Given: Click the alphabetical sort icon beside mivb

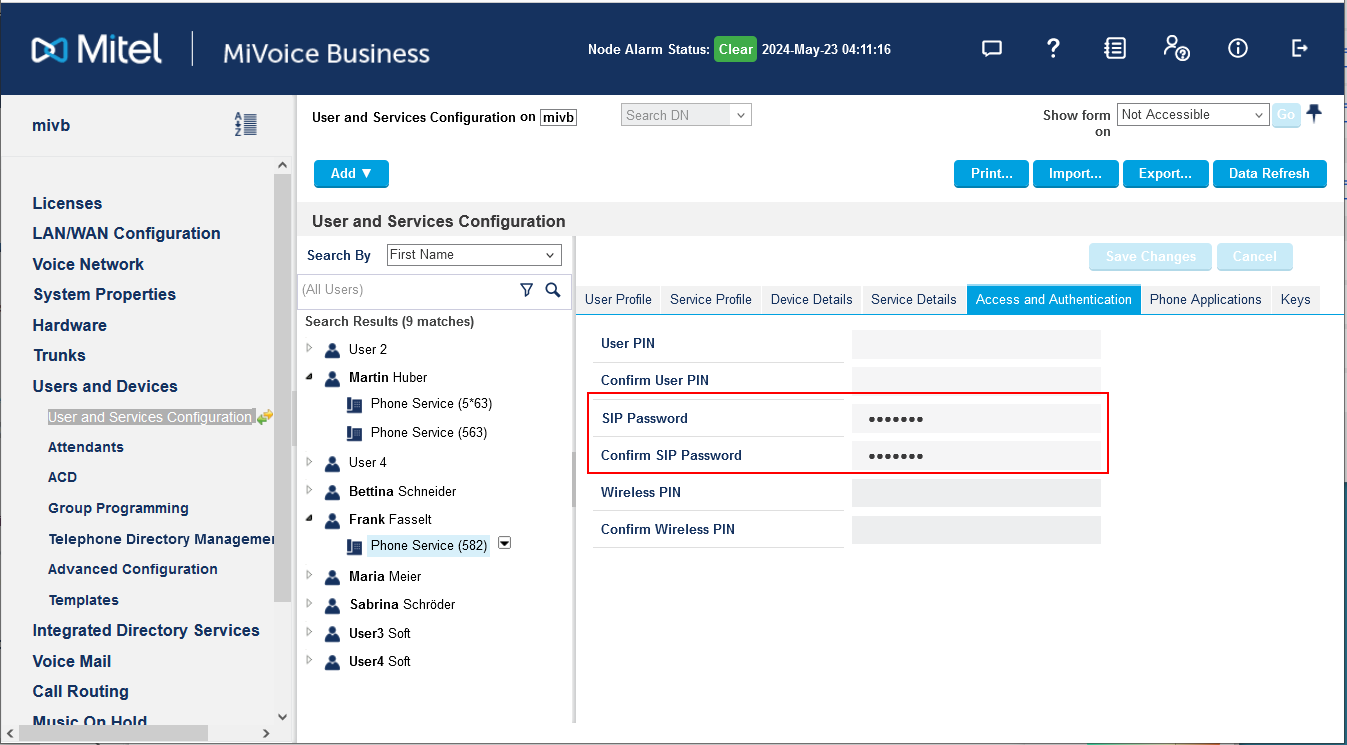Looking at the screenshot, I should coord(246,125).
